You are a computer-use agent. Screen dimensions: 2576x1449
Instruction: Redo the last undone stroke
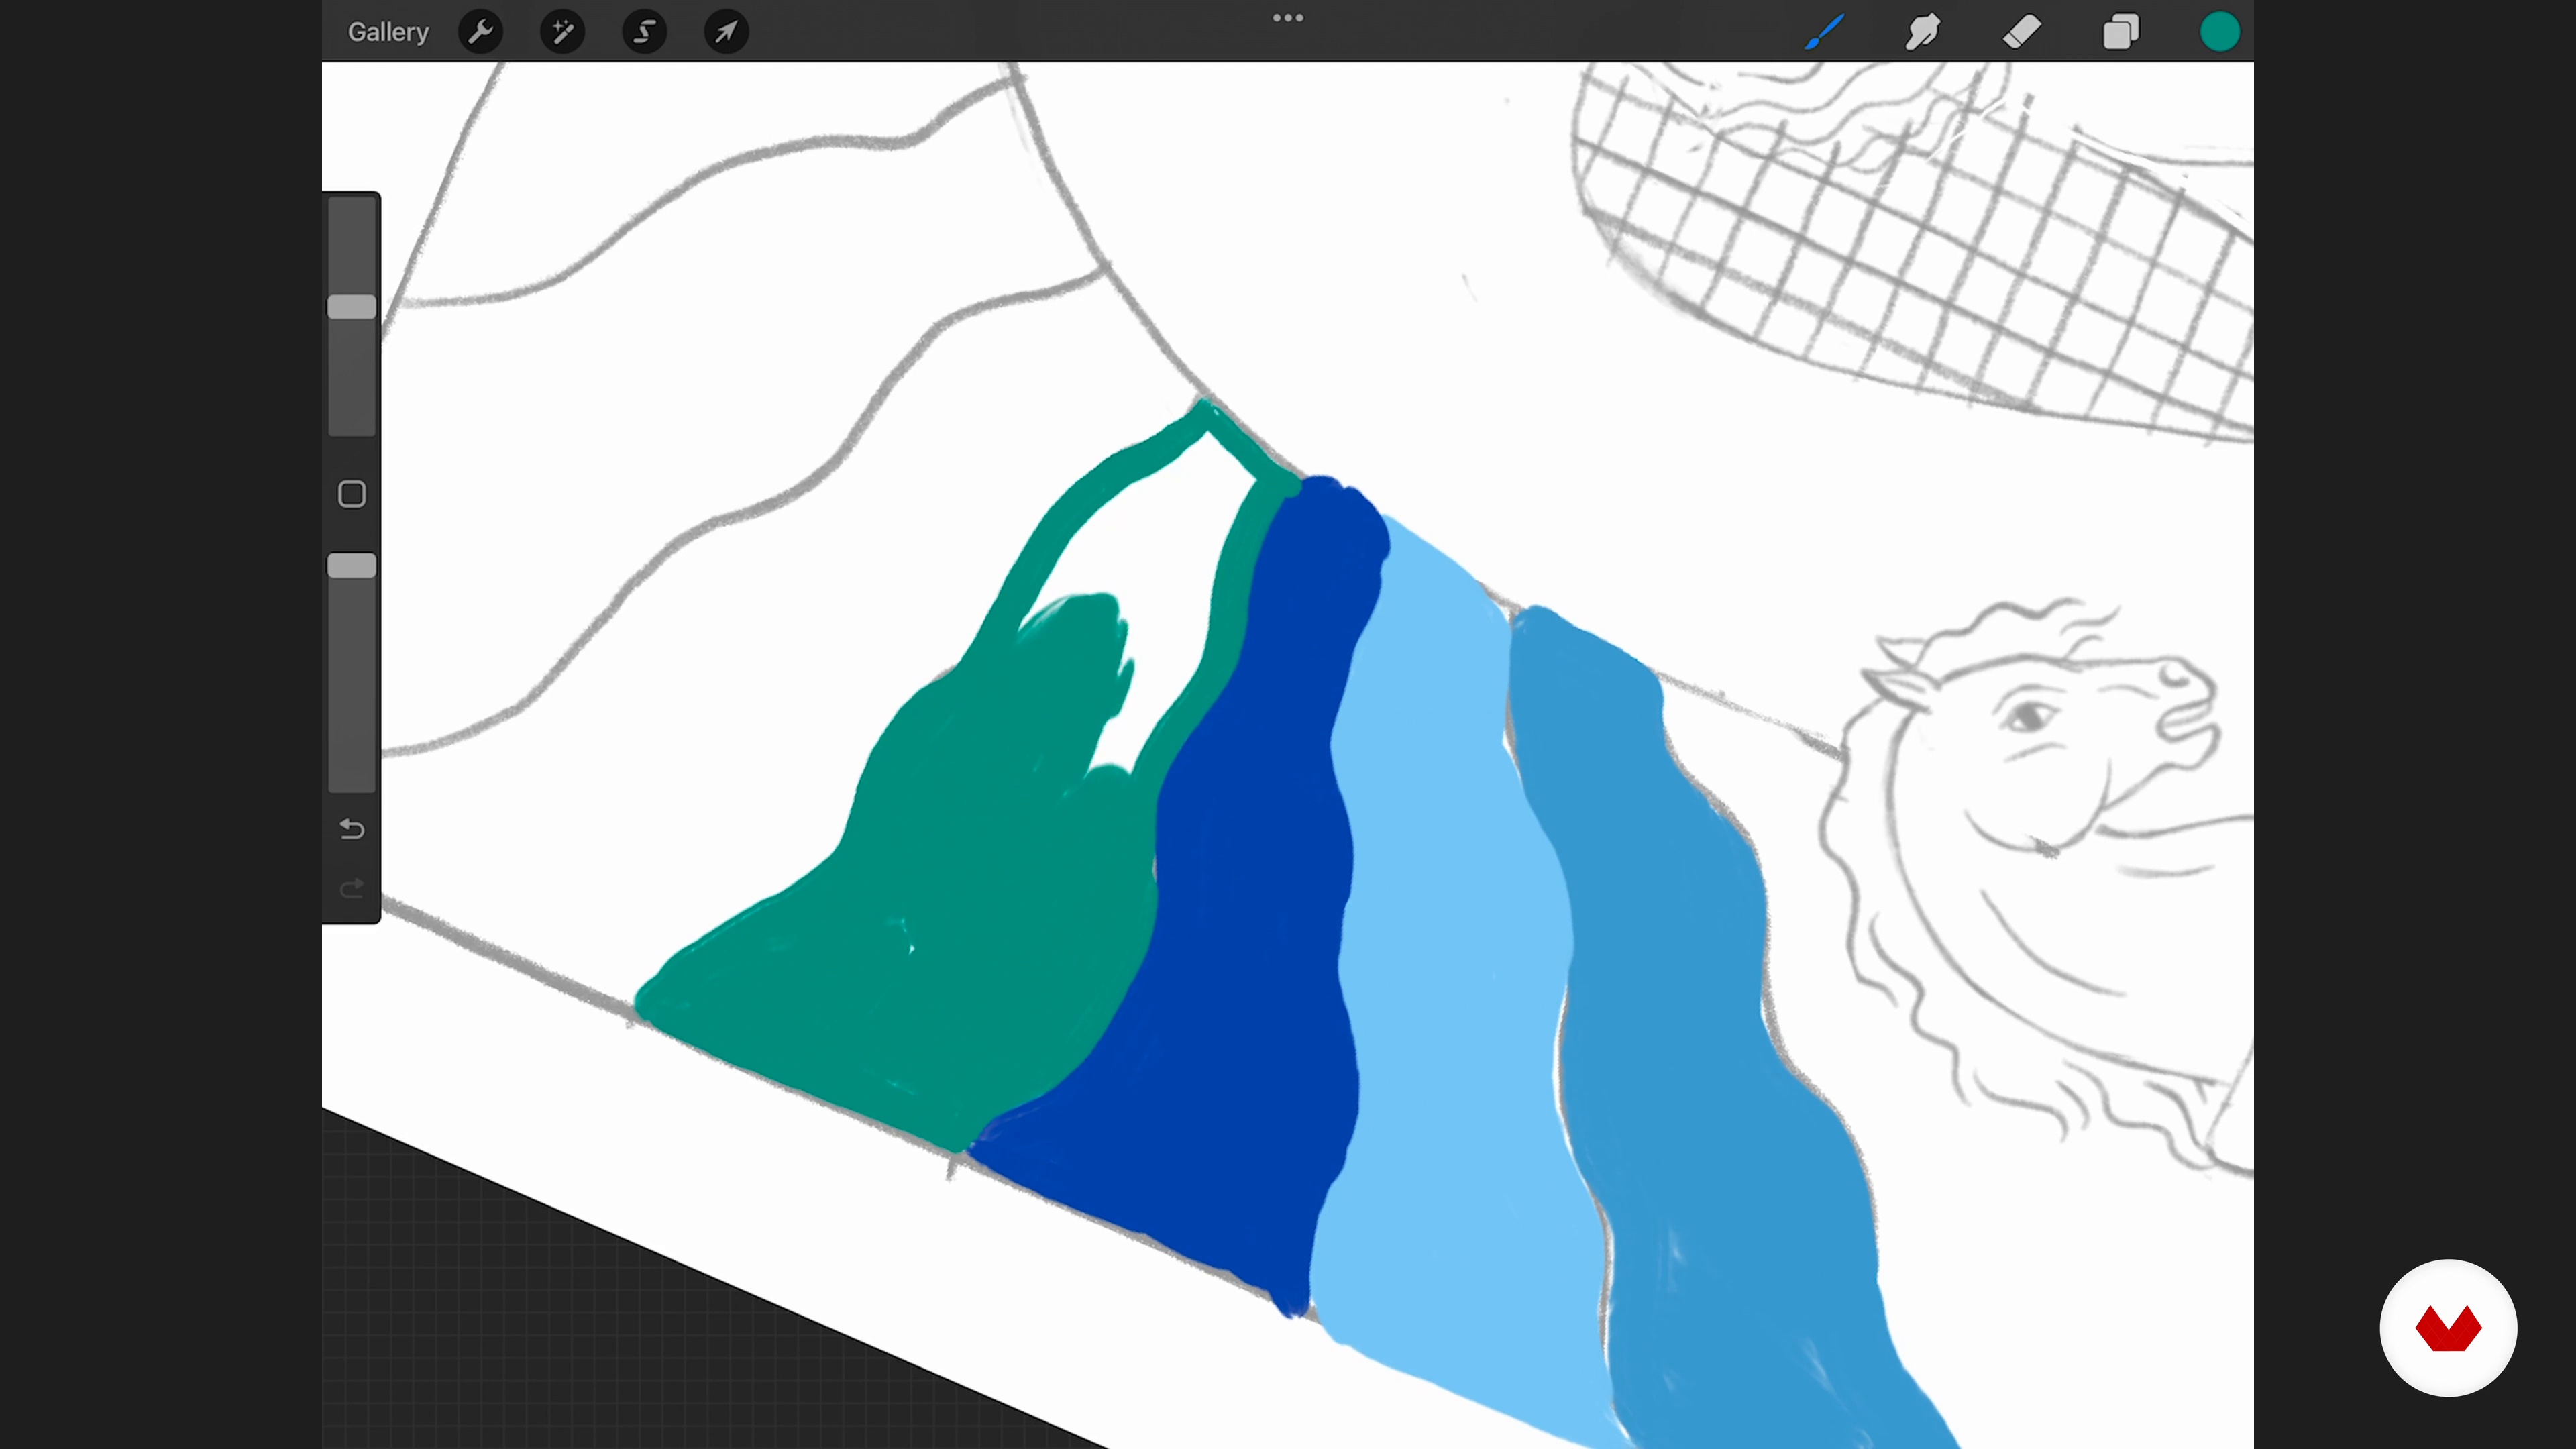click(x=352, y=889)
